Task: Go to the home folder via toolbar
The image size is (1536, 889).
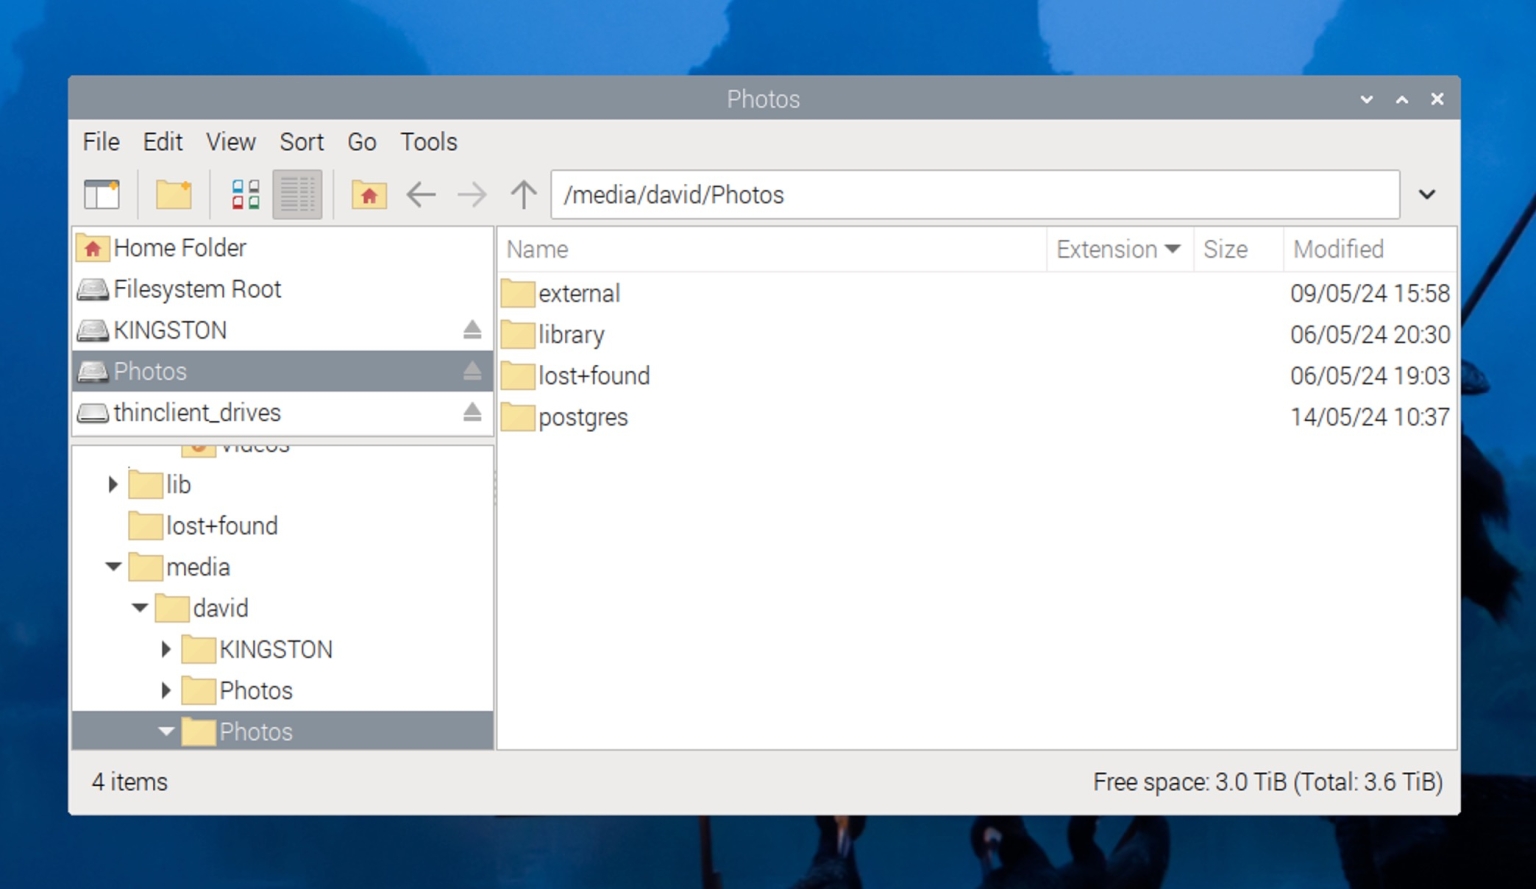Action: (x=368, y=194)
